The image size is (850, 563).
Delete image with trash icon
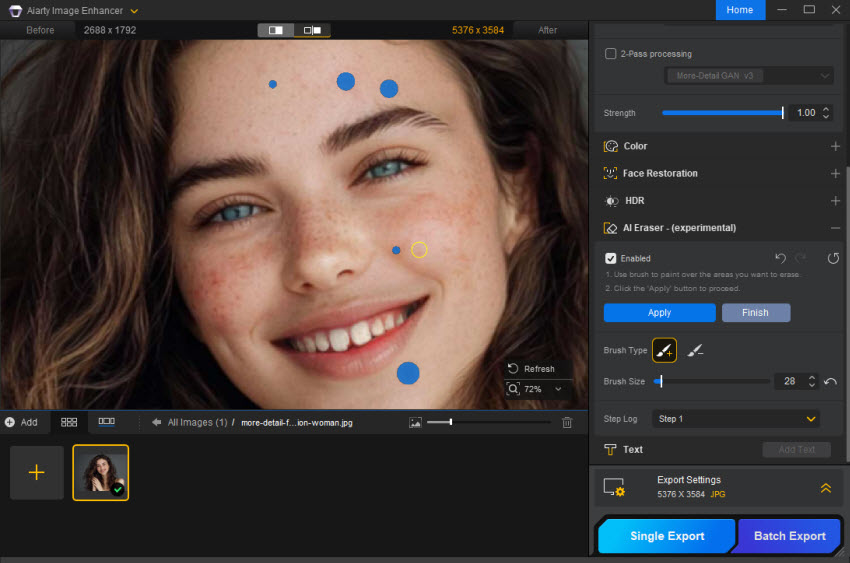pos(567,423)
